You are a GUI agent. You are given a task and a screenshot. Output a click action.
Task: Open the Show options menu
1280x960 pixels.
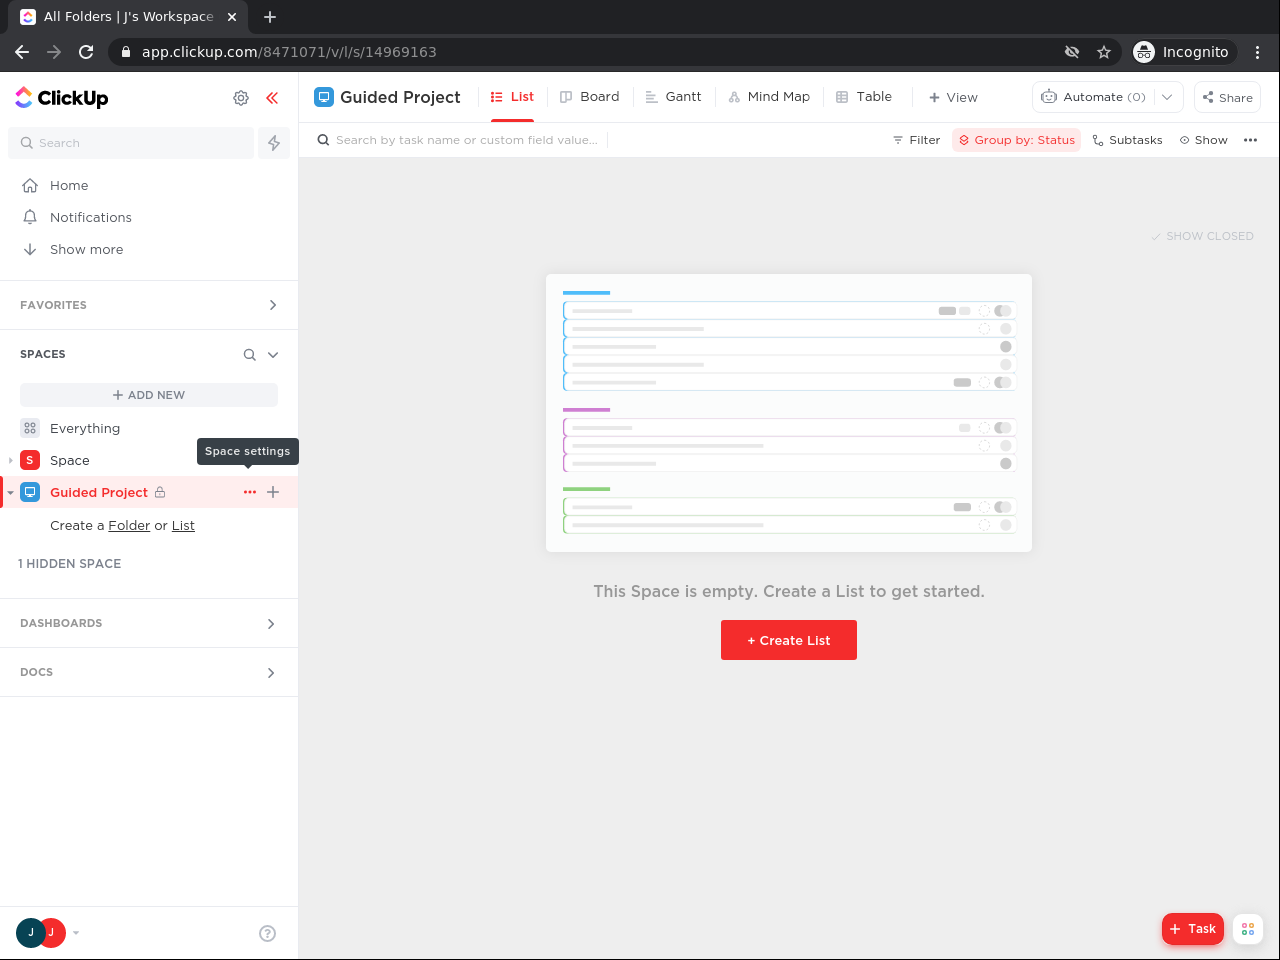(x=1203, y=140)
